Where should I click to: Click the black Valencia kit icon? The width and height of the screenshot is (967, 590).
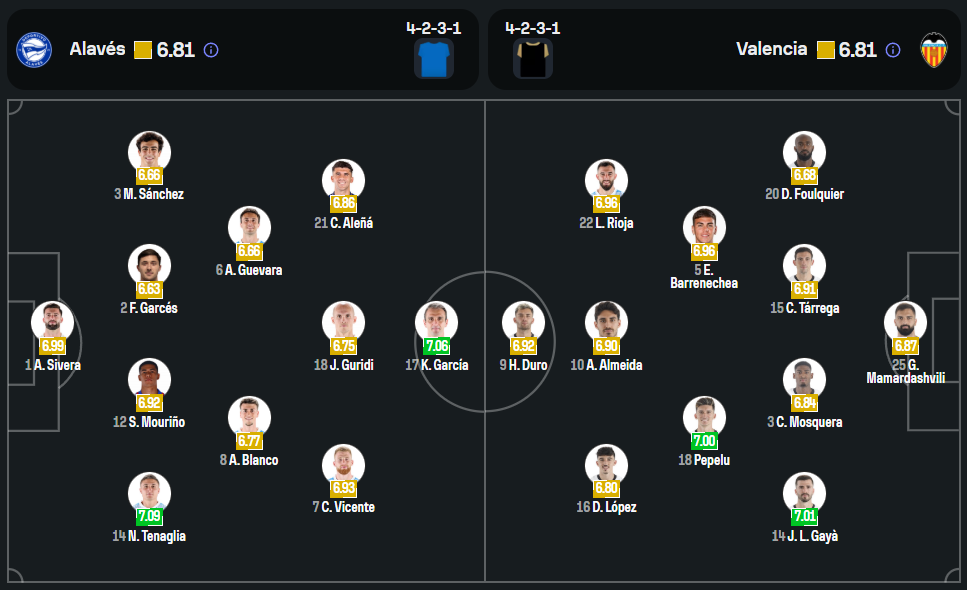coord(533,59)
